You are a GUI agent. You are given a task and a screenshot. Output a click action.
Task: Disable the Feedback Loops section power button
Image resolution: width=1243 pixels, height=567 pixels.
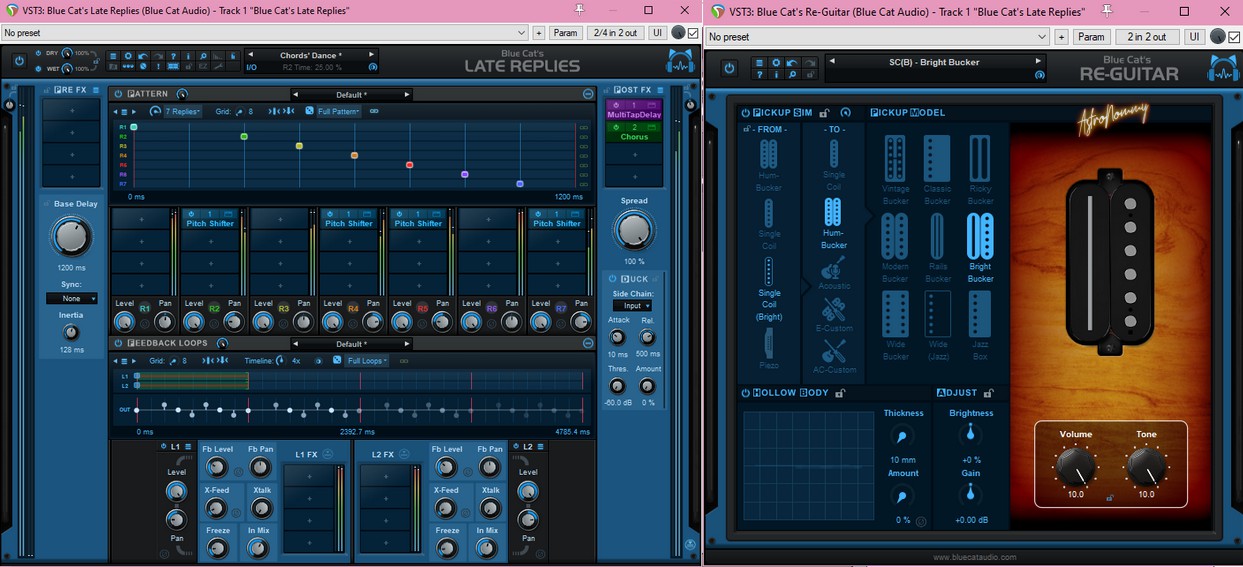pyautogui.click(x=118, y=343)
